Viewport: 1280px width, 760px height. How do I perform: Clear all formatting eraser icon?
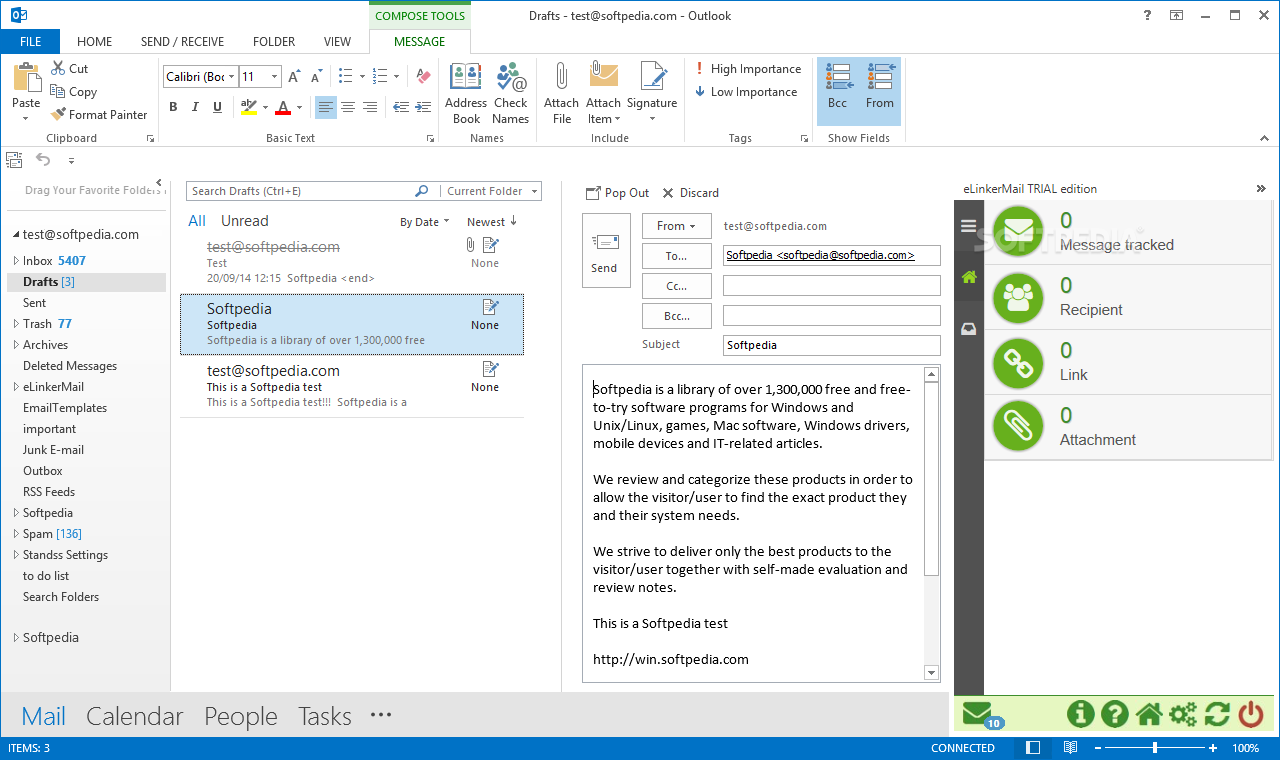[423, 76]
